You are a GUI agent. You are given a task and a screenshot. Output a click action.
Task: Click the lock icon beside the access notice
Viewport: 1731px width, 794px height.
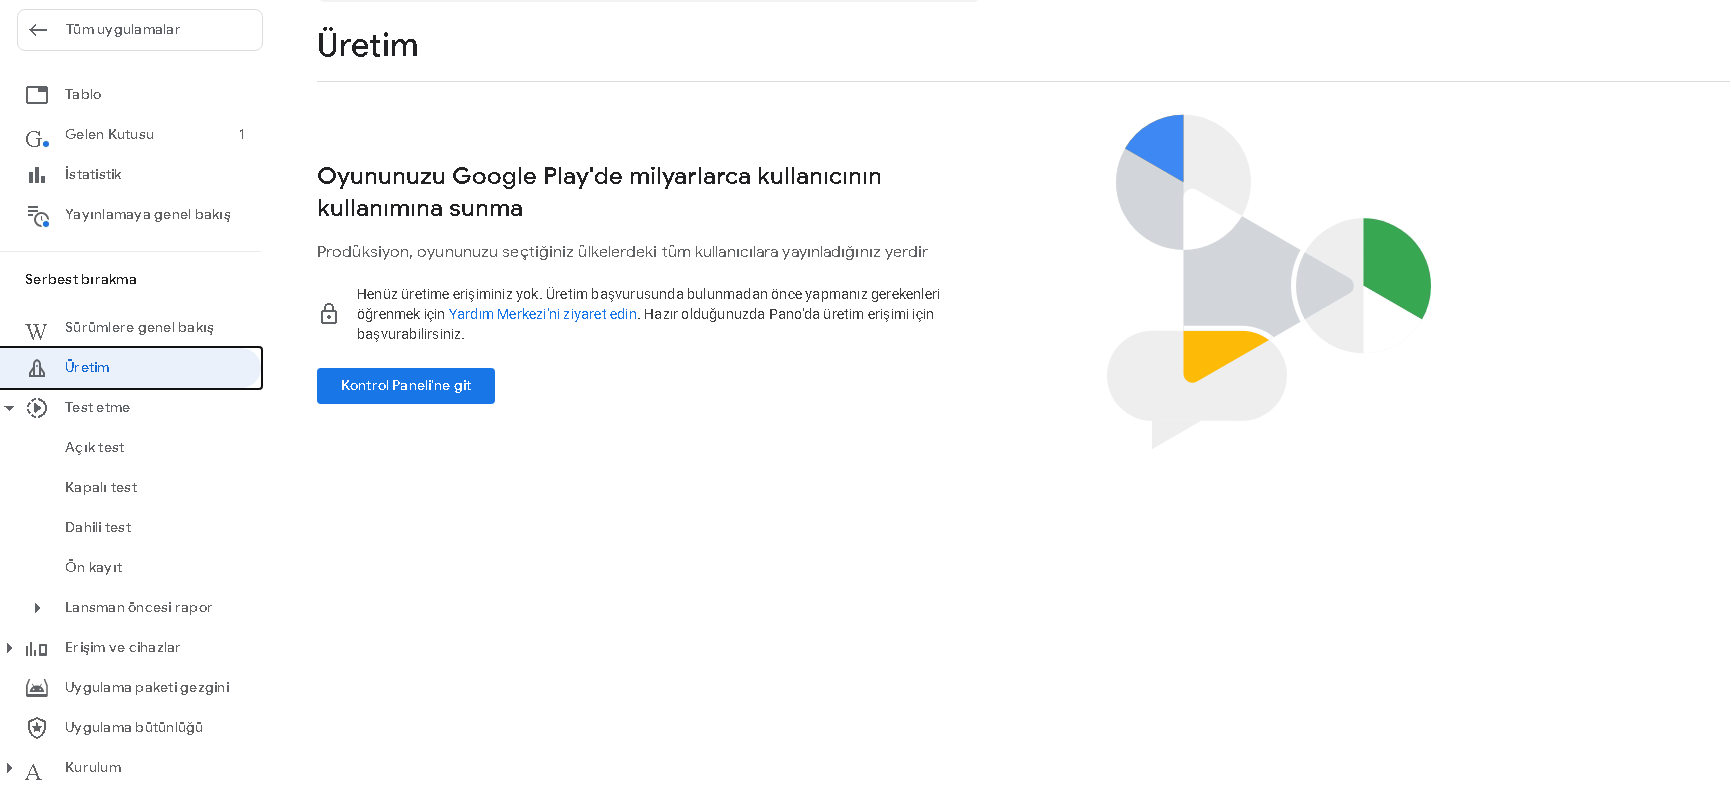pyautogui.click(x=329, y=314)
